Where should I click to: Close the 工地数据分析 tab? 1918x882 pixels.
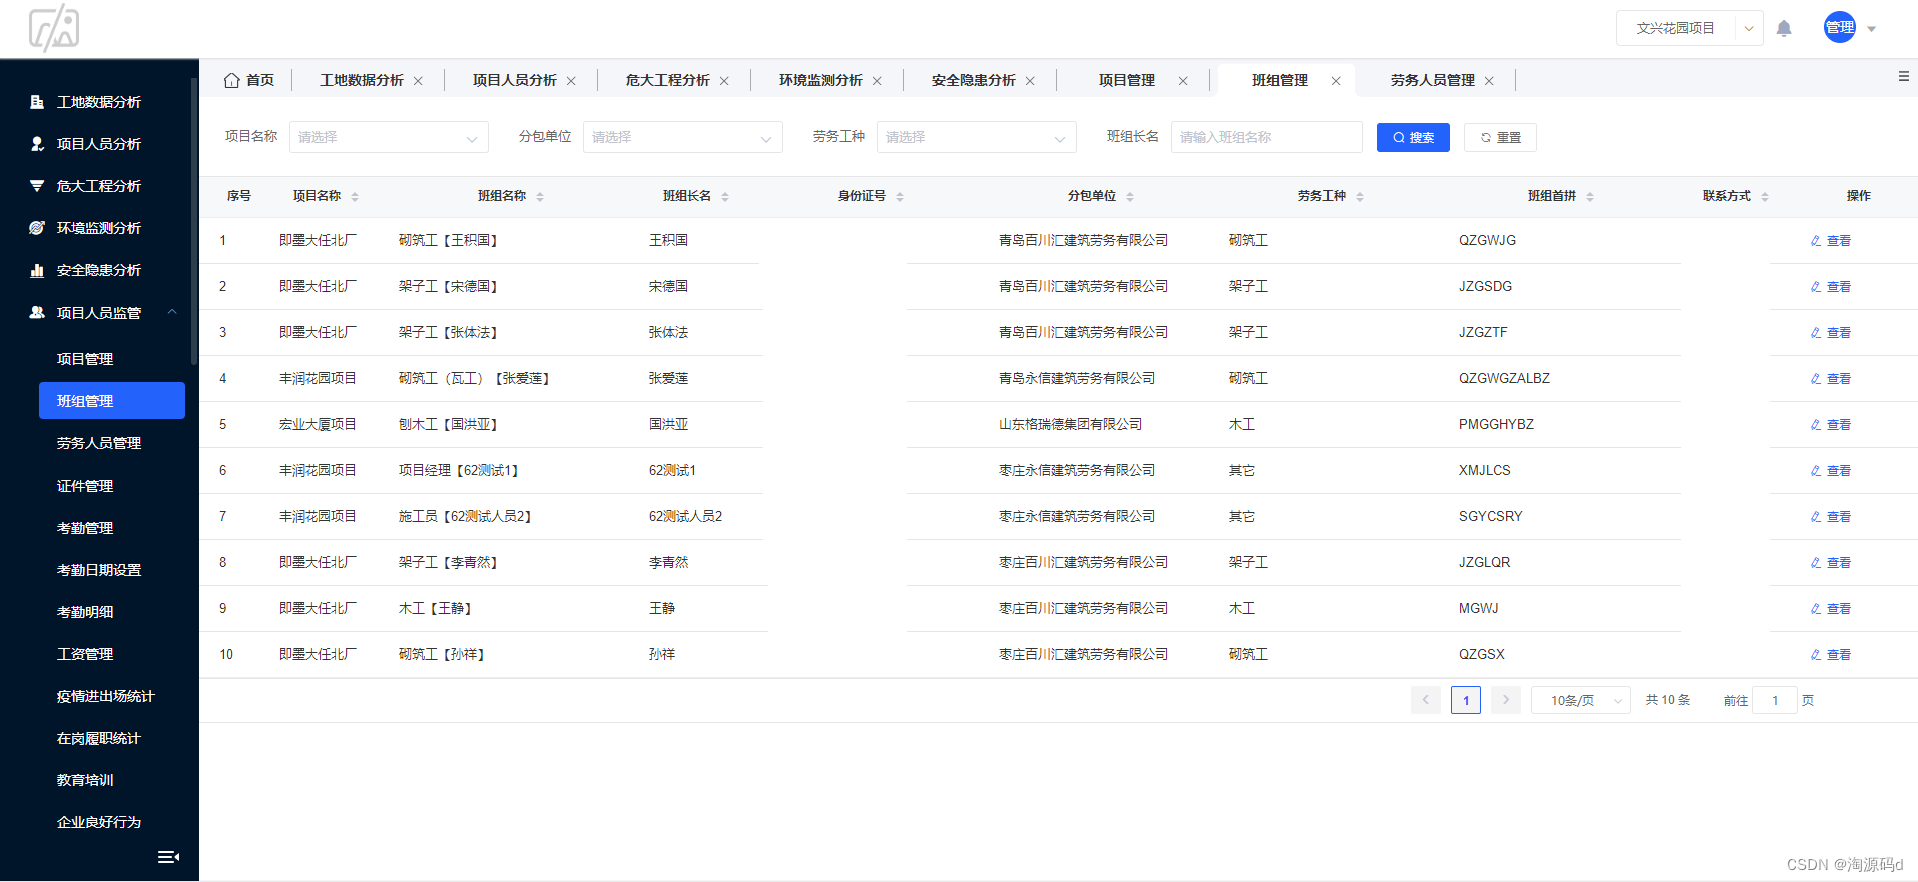click(418, 81)
